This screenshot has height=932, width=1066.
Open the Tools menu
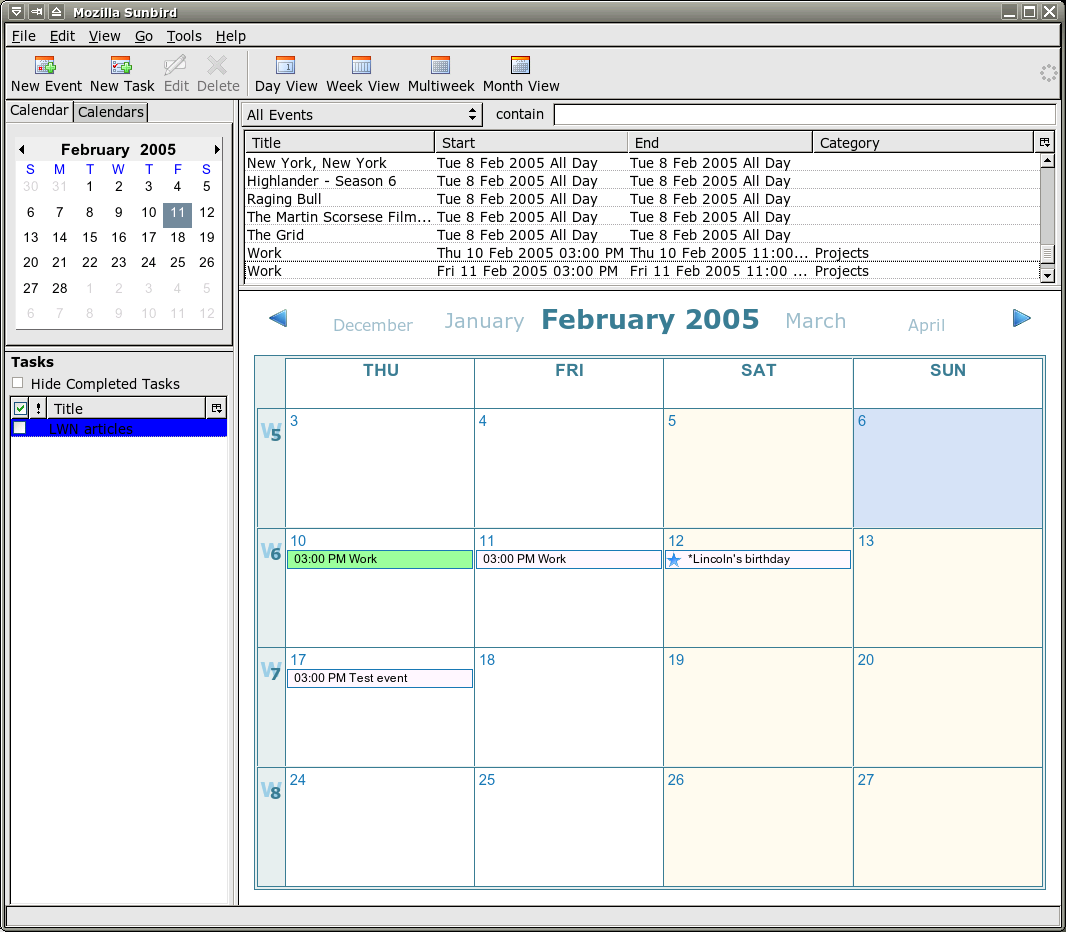point(184,36)
